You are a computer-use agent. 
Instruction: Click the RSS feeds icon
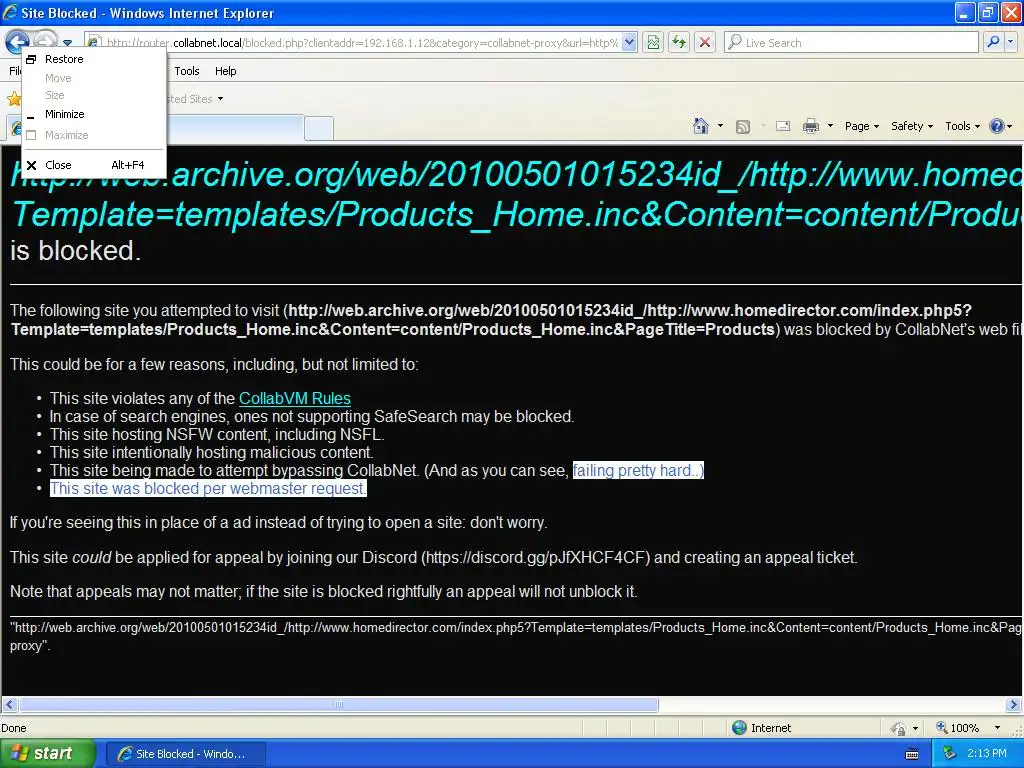(x=743, y=126)
